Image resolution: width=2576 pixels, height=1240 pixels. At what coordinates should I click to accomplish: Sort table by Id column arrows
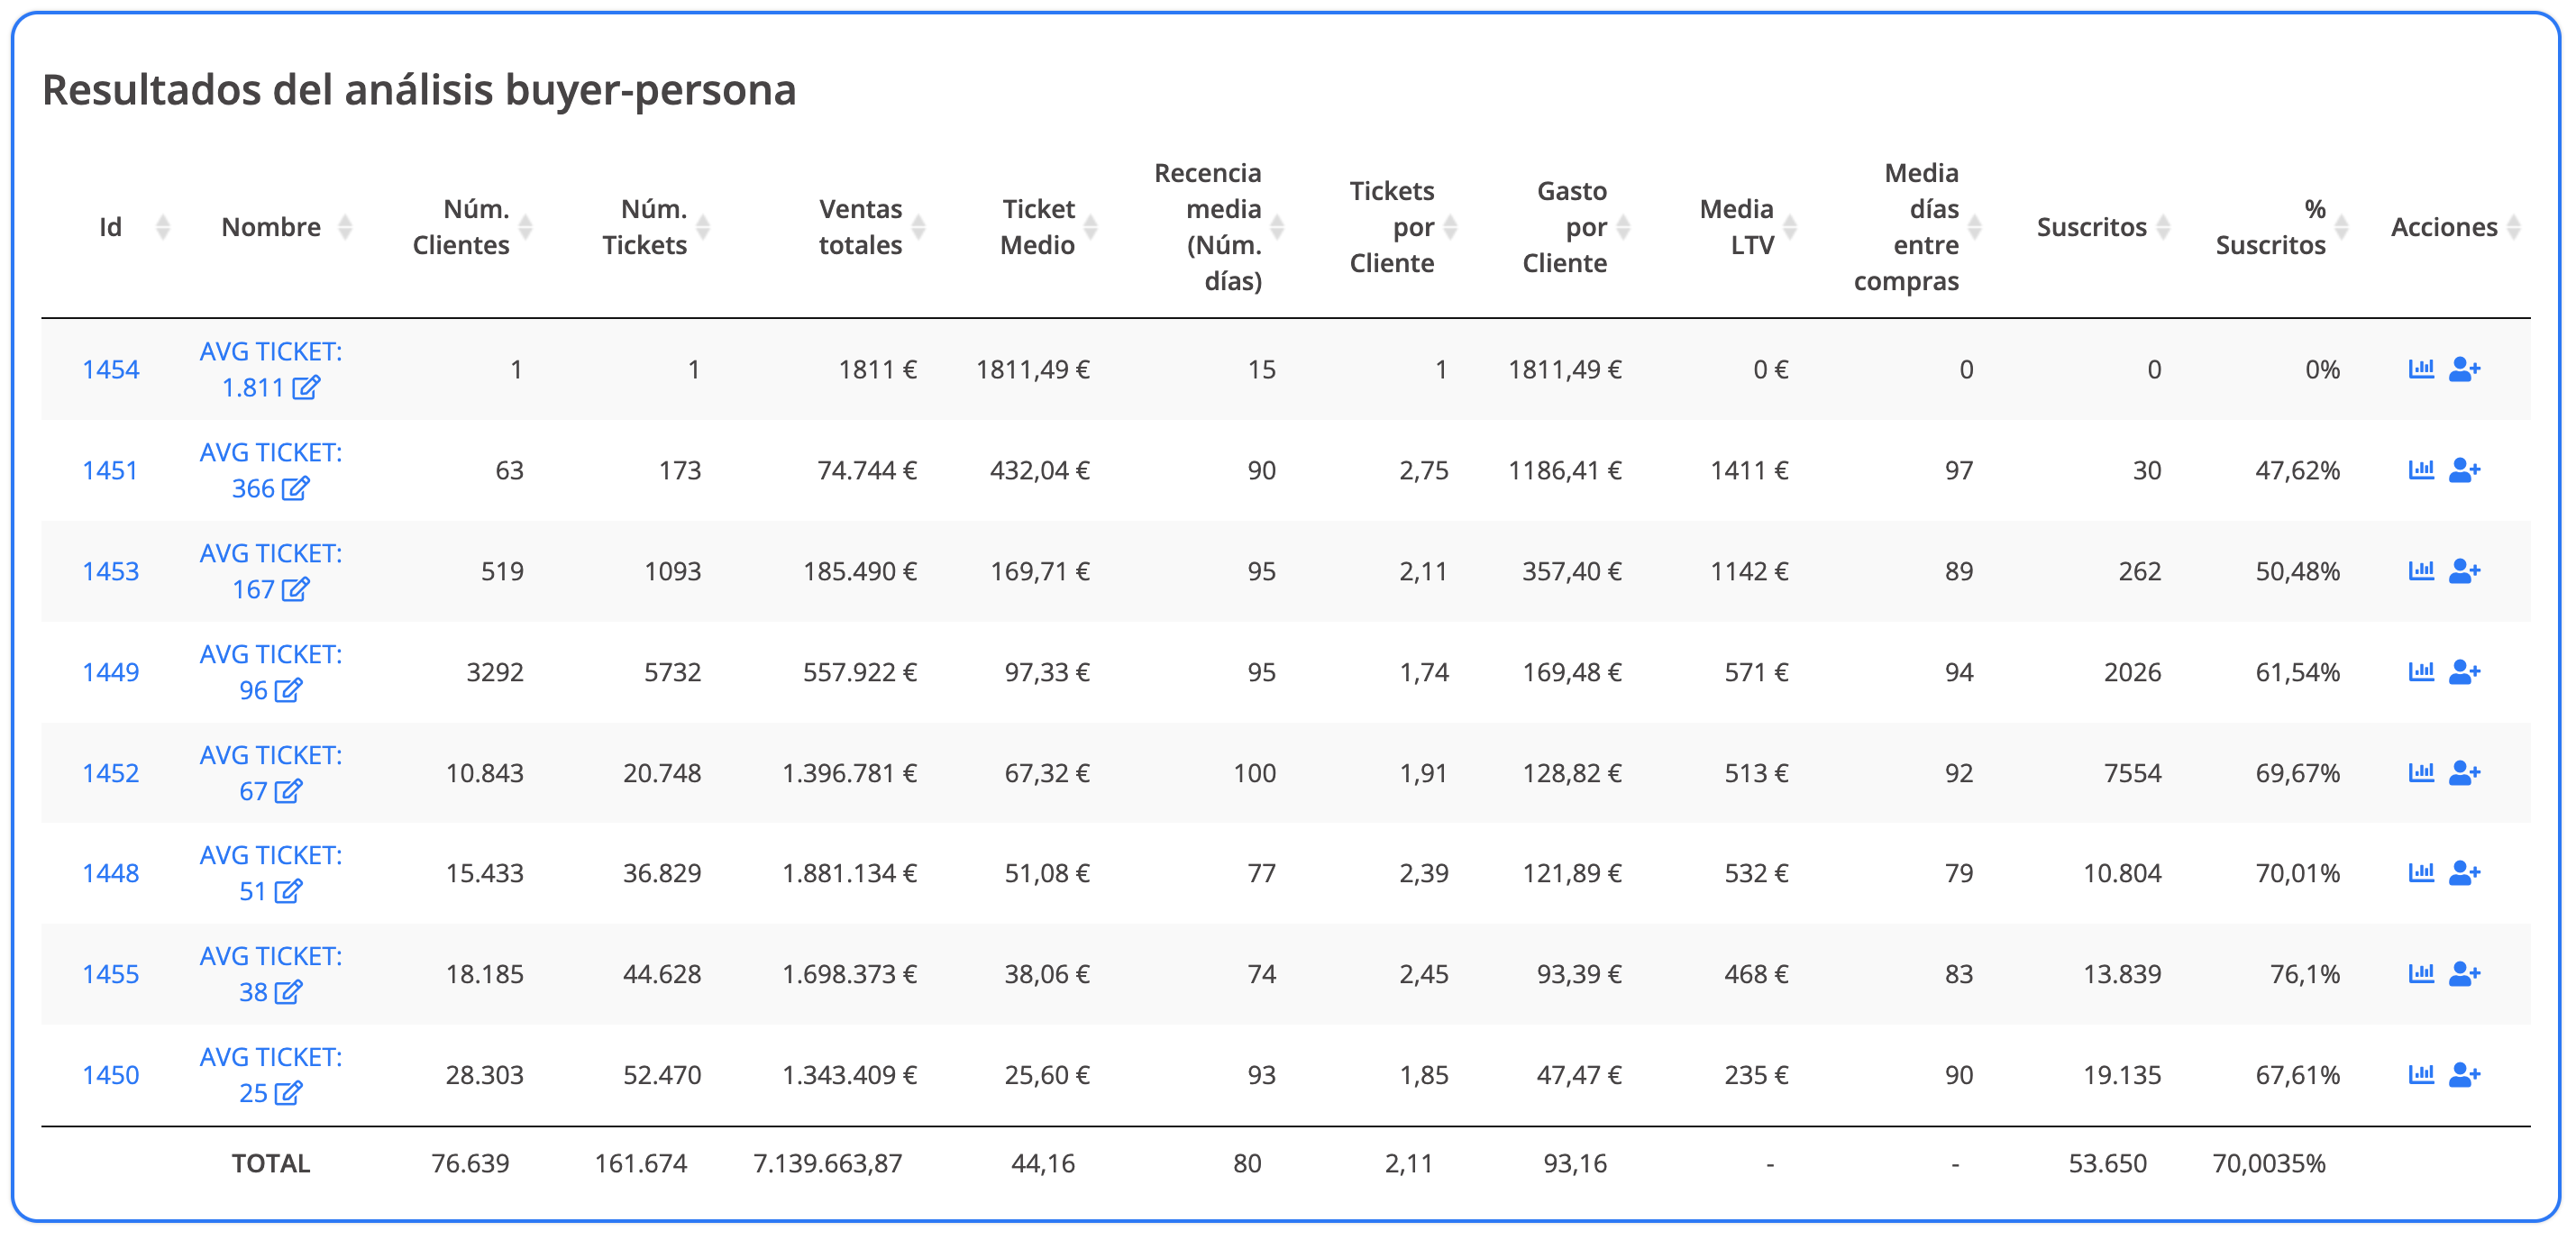pyautogui.click(x=163, y=227)
